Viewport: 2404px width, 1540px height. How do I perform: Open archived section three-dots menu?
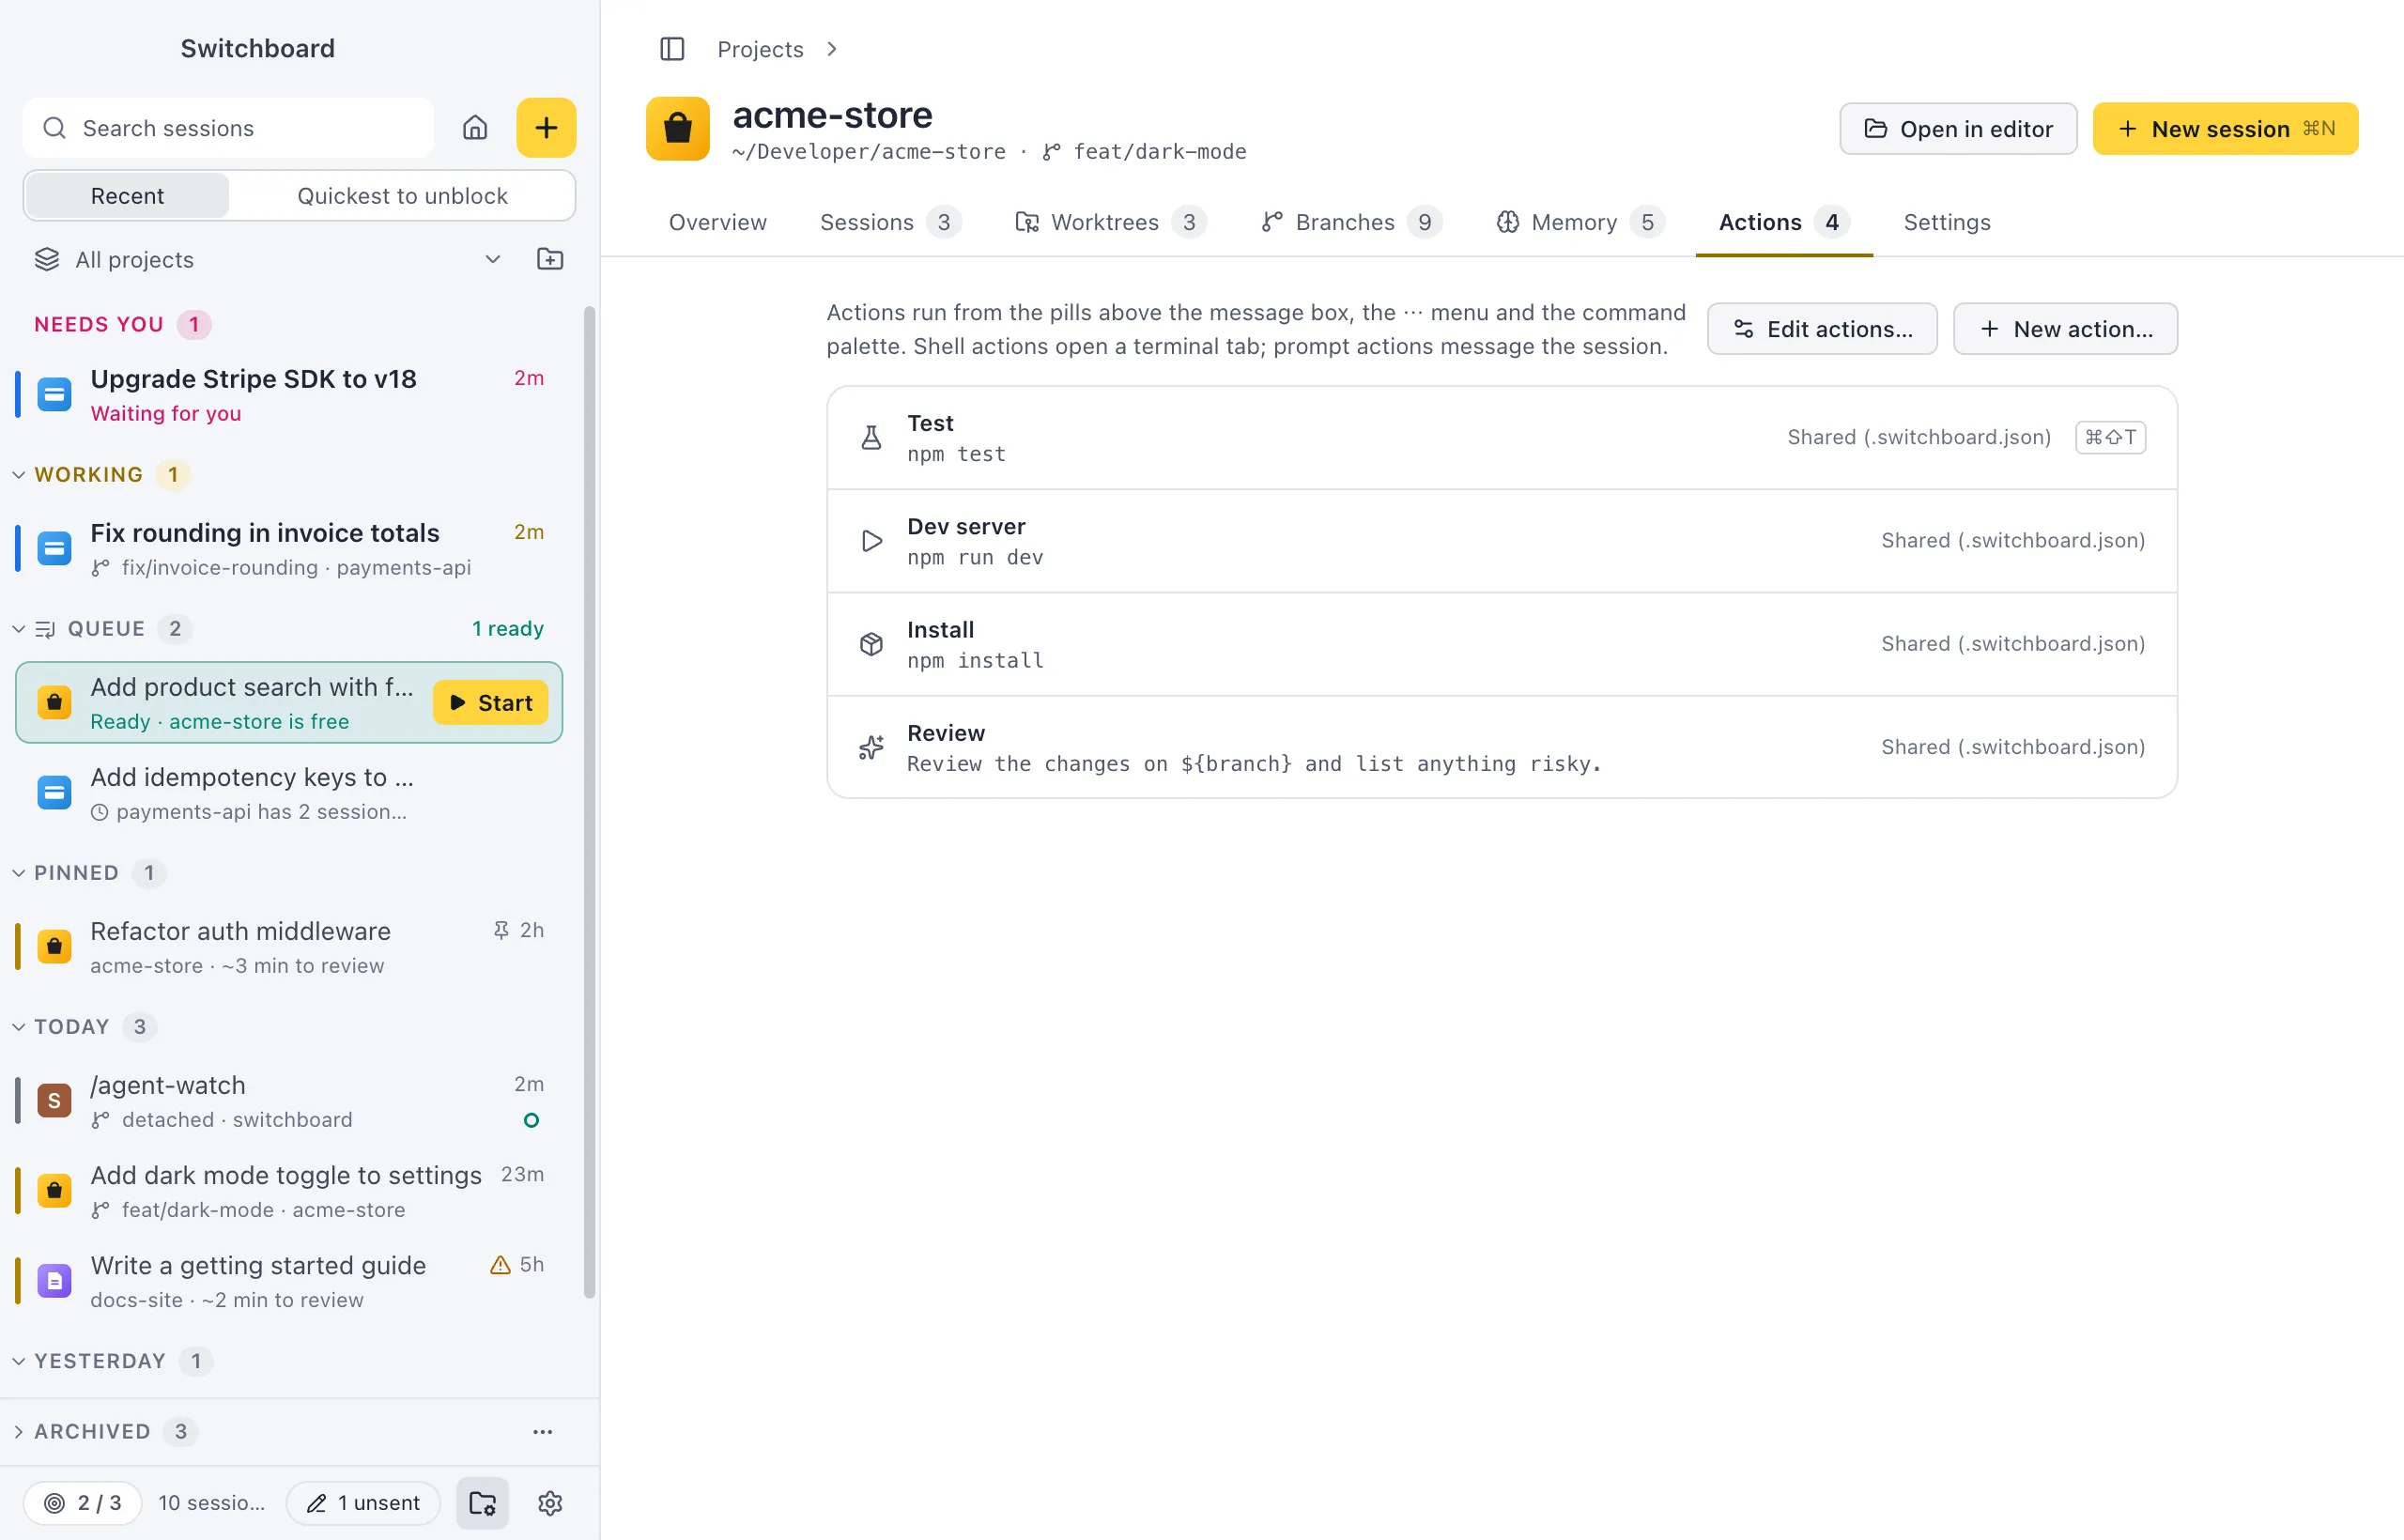(543, 1432)
